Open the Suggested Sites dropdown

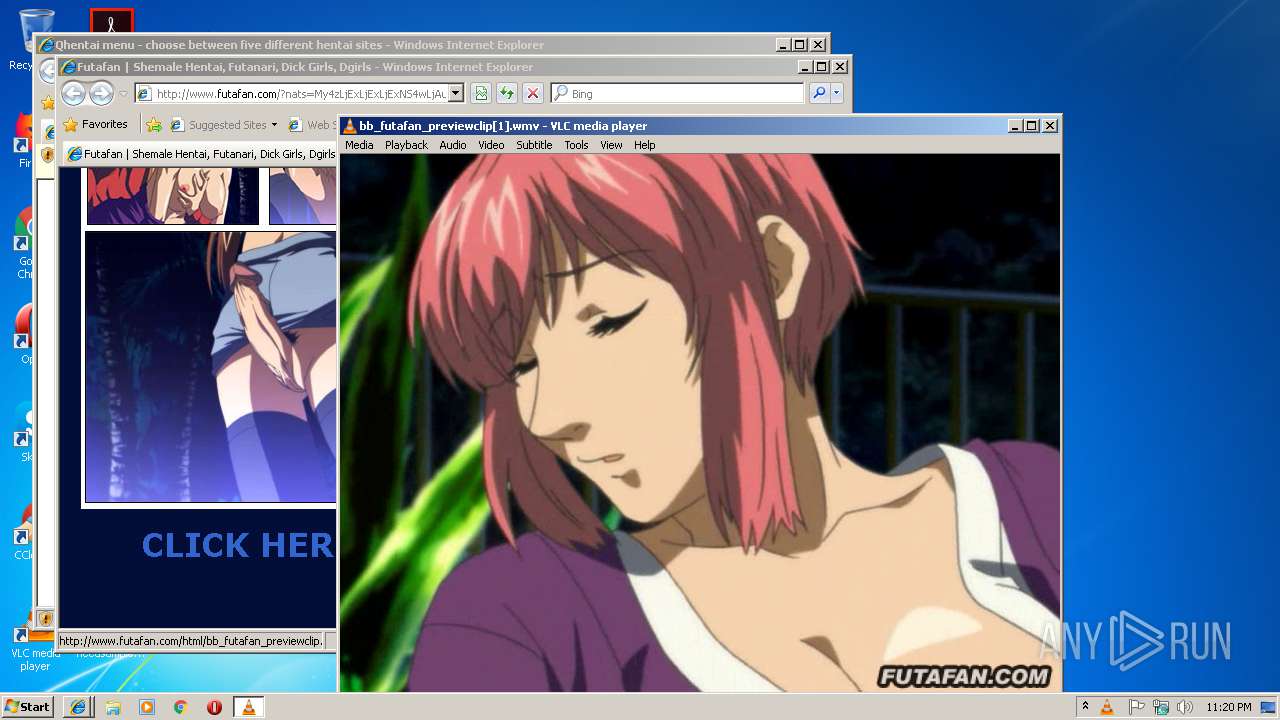coord(224,125)
